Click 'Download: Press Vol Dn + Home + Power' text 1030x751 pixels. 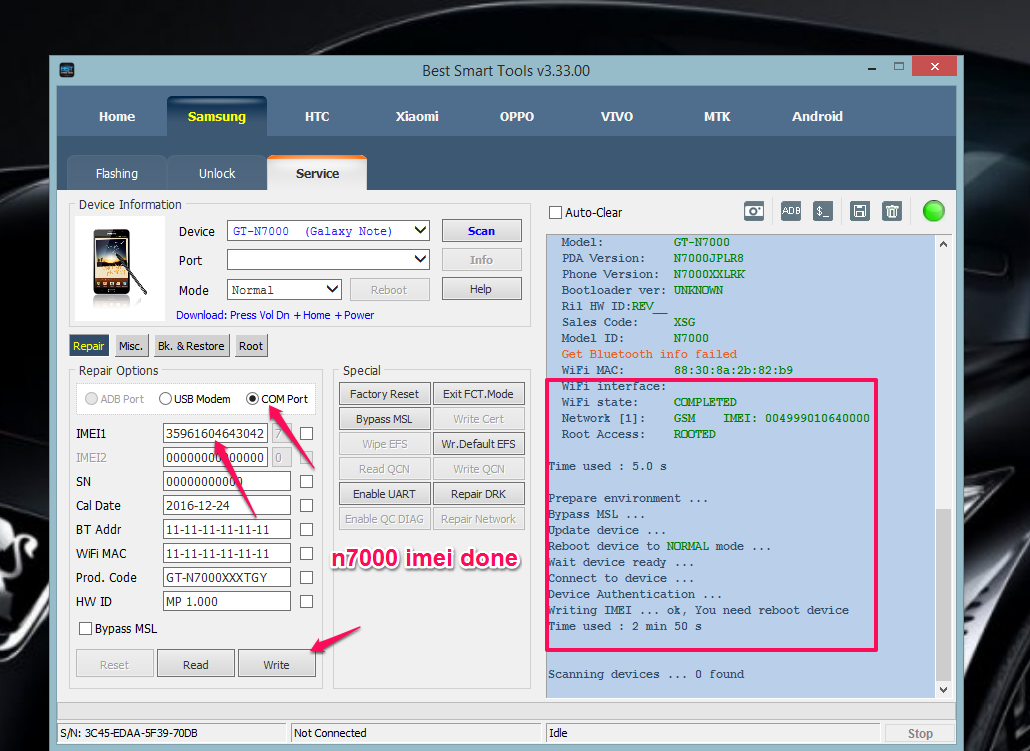(x=275, y=315)
